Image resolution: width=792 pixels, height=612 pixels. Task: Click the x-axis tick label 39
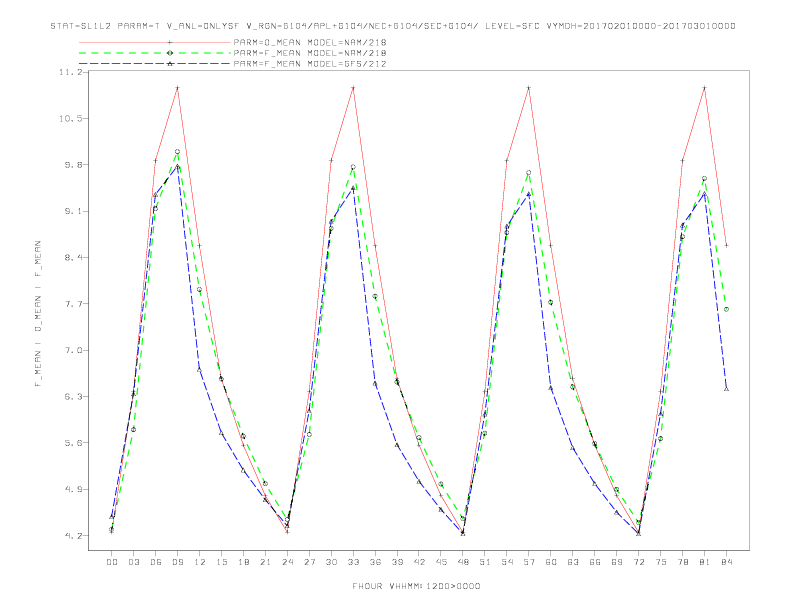click(x=398, y=562)
